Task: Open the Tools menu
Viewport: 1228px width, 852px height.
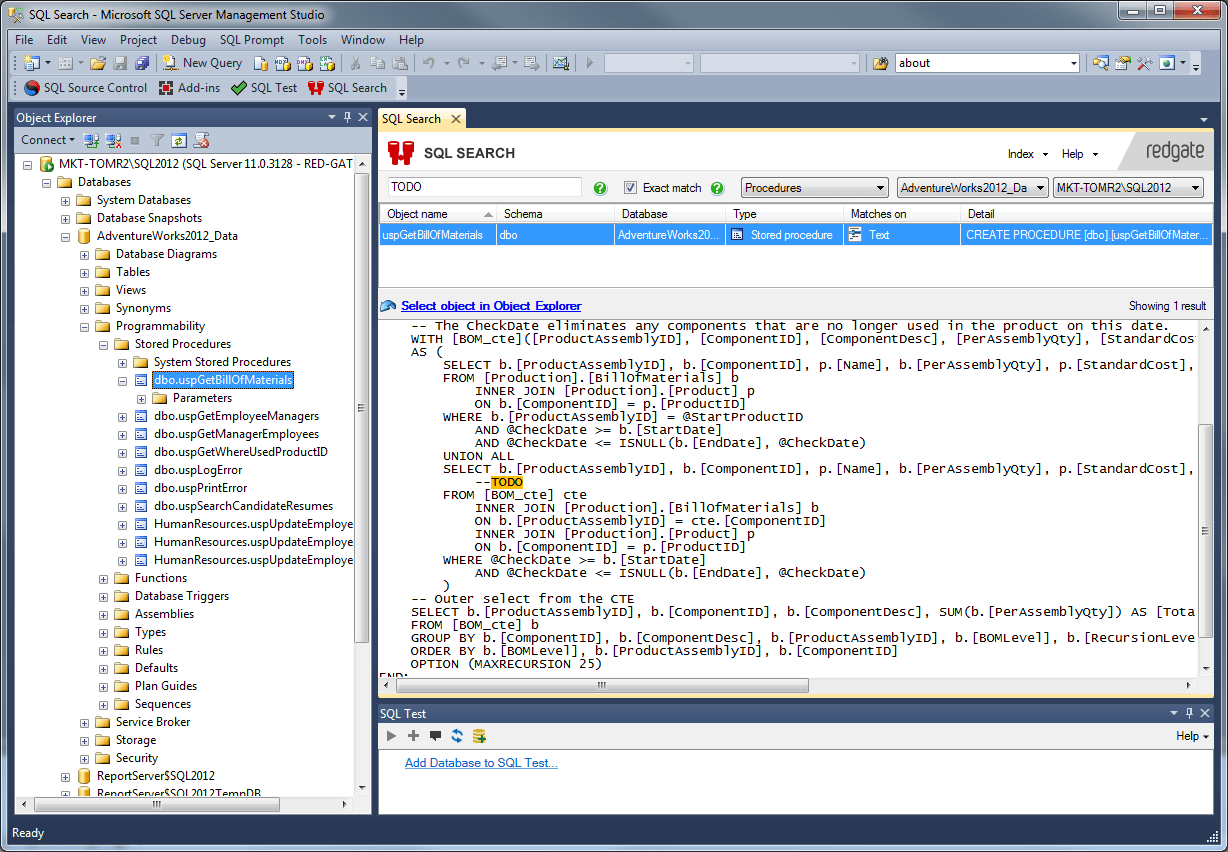Action: point(312,40)
